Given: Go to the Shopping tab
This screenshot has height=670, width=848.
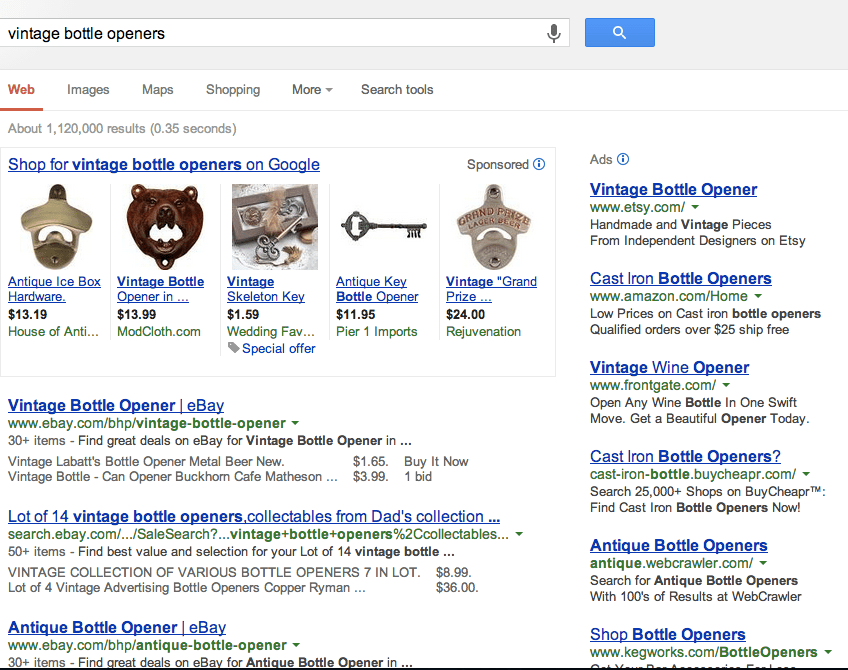Looking at the screenshot, I should pos(233,89).
